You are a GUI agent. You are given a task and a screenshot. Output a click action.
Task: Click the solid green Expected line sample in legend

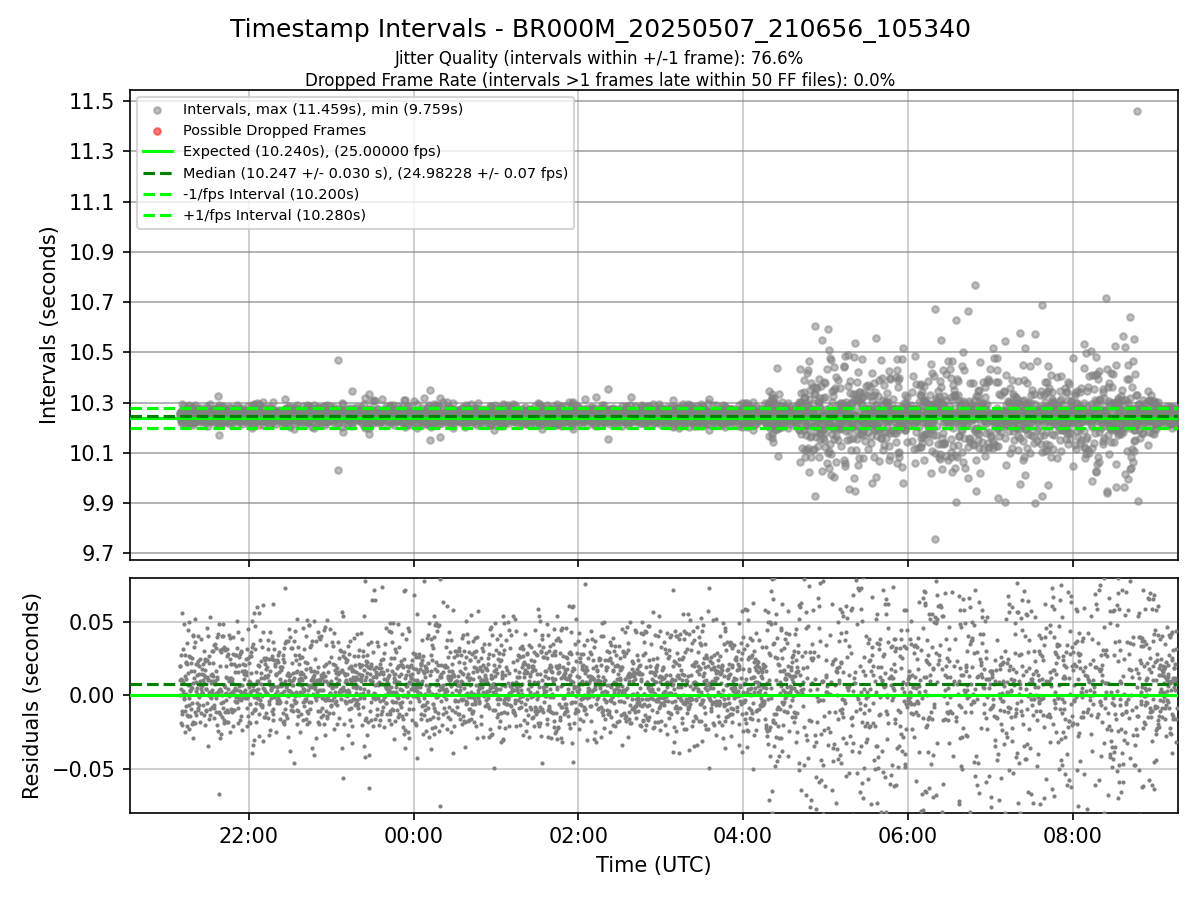point(156,151)
